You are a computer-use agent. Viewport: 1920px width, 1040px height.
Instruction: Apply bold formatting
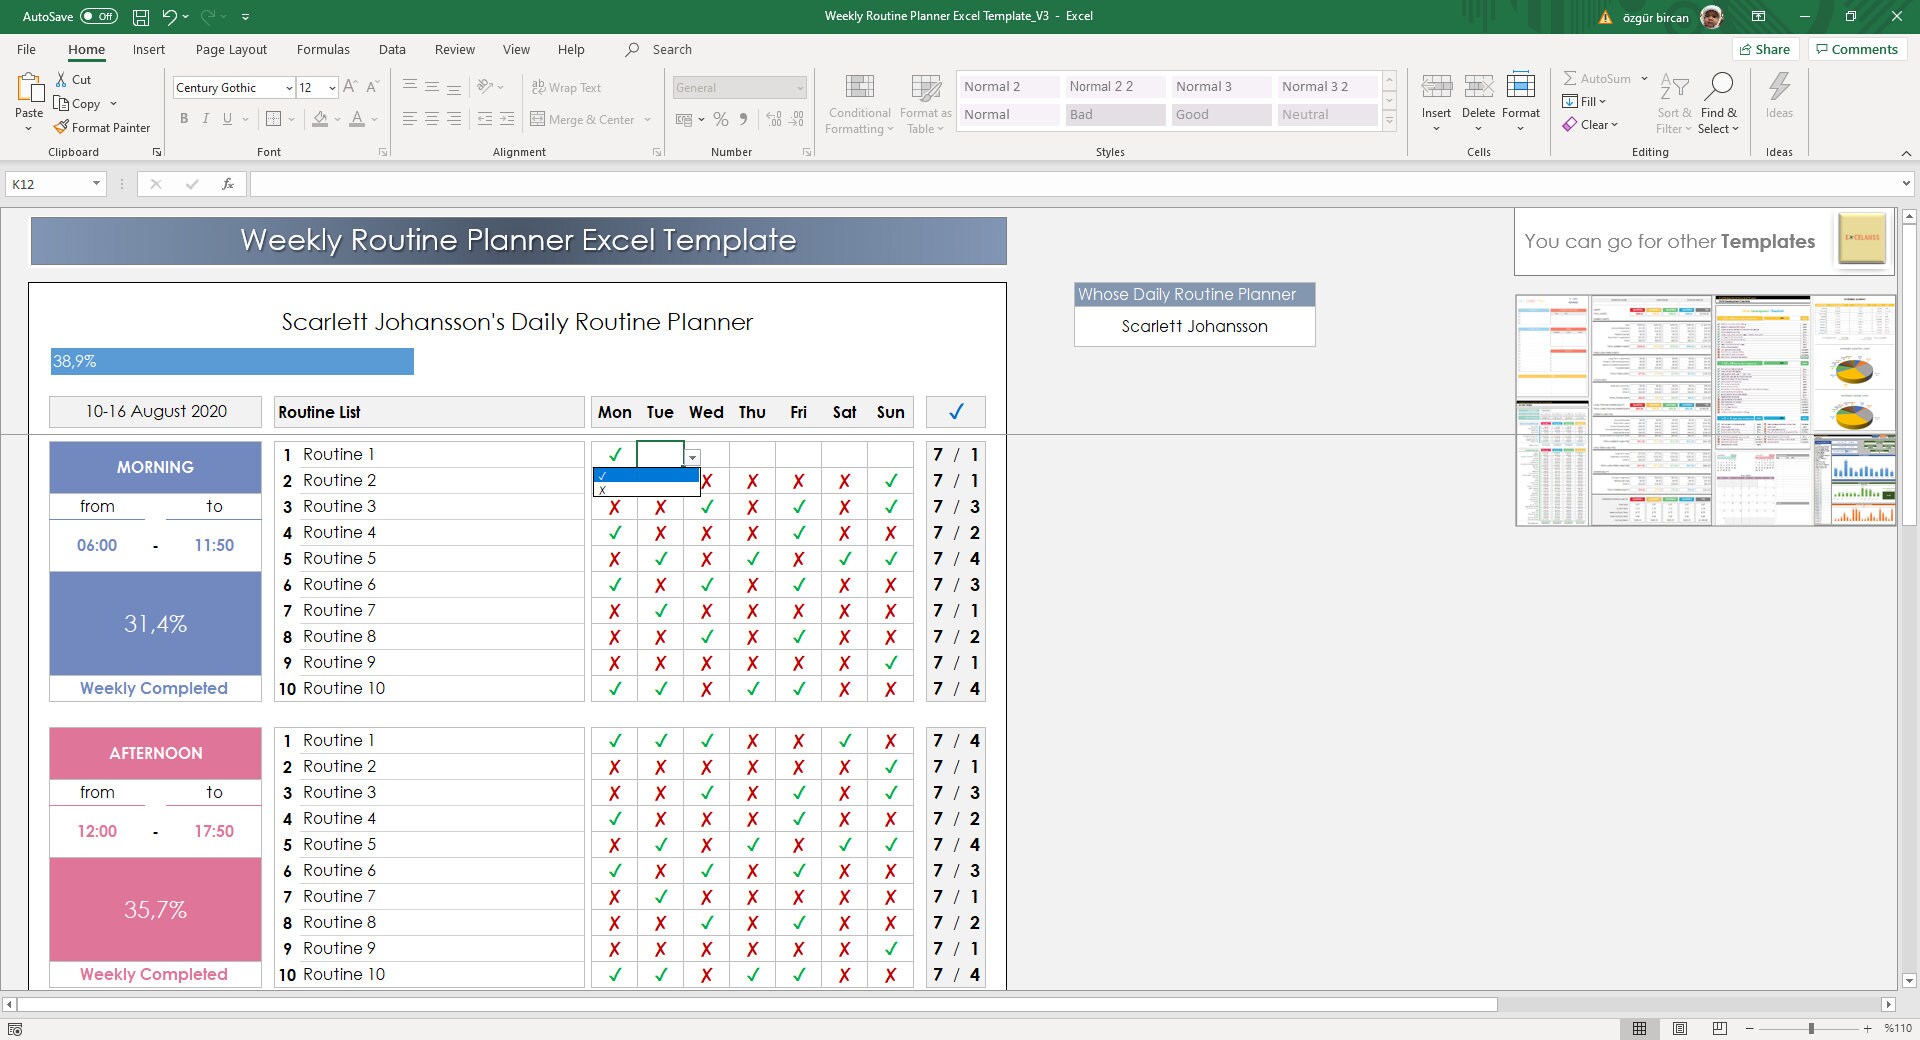(x=184, y=118)
